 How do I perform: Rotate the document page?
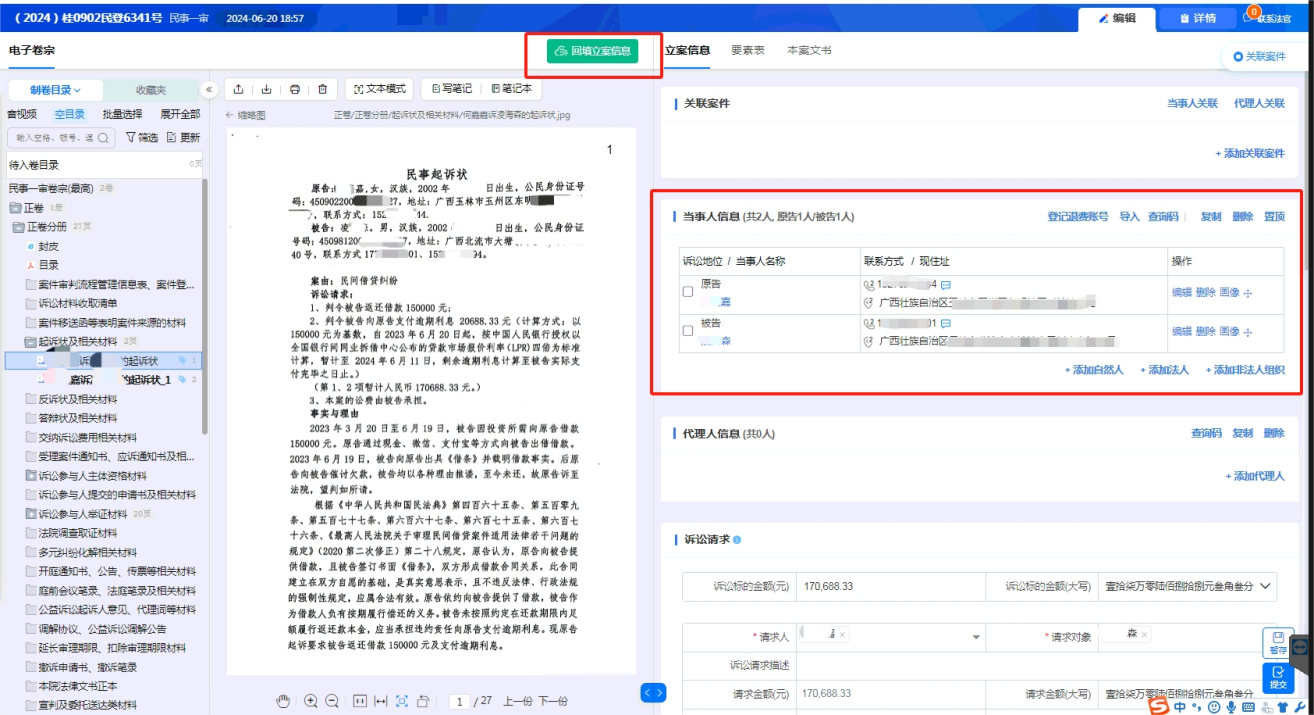(x=423, y=701)
